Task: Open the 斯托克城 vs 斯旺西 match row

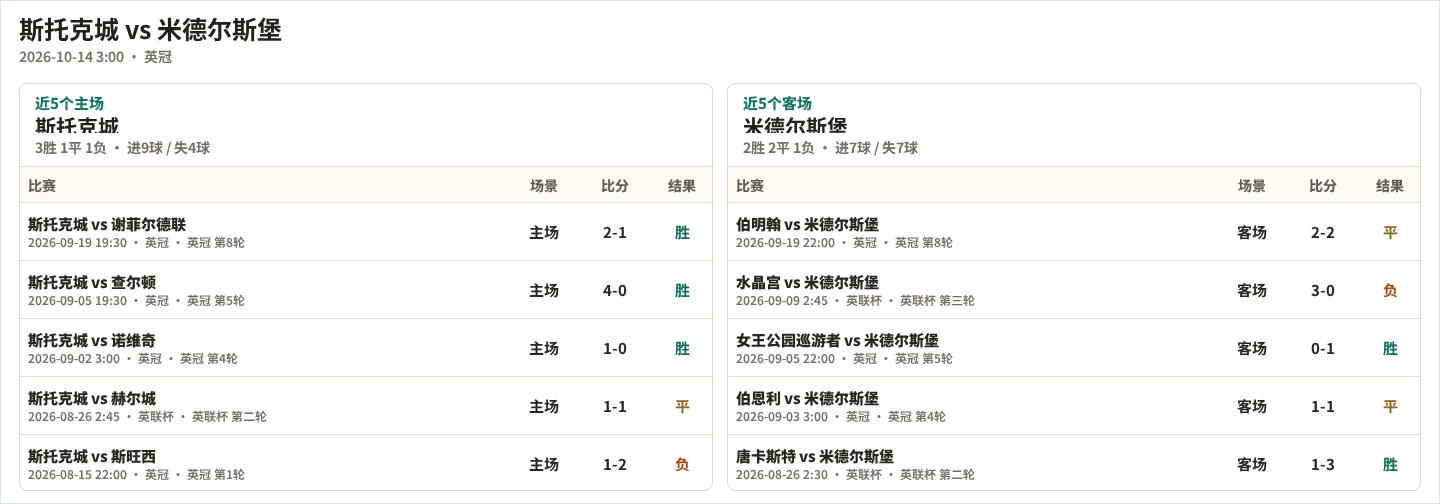Action: pyautogui.click(x=366, y=463)
